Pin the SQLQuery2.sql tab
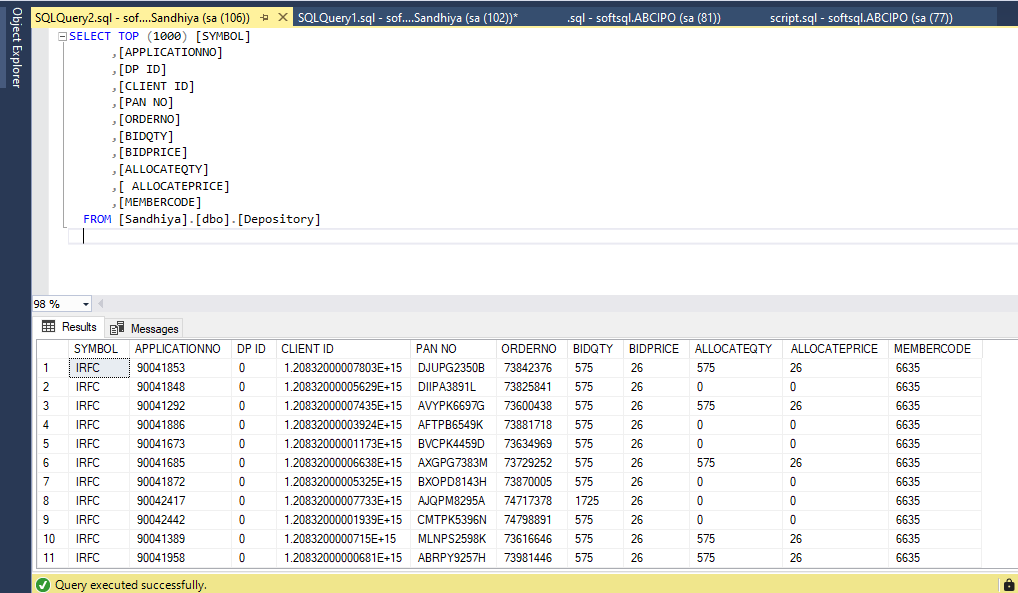The height and width of the screenshot is (593, 1018). coord(264,18)
